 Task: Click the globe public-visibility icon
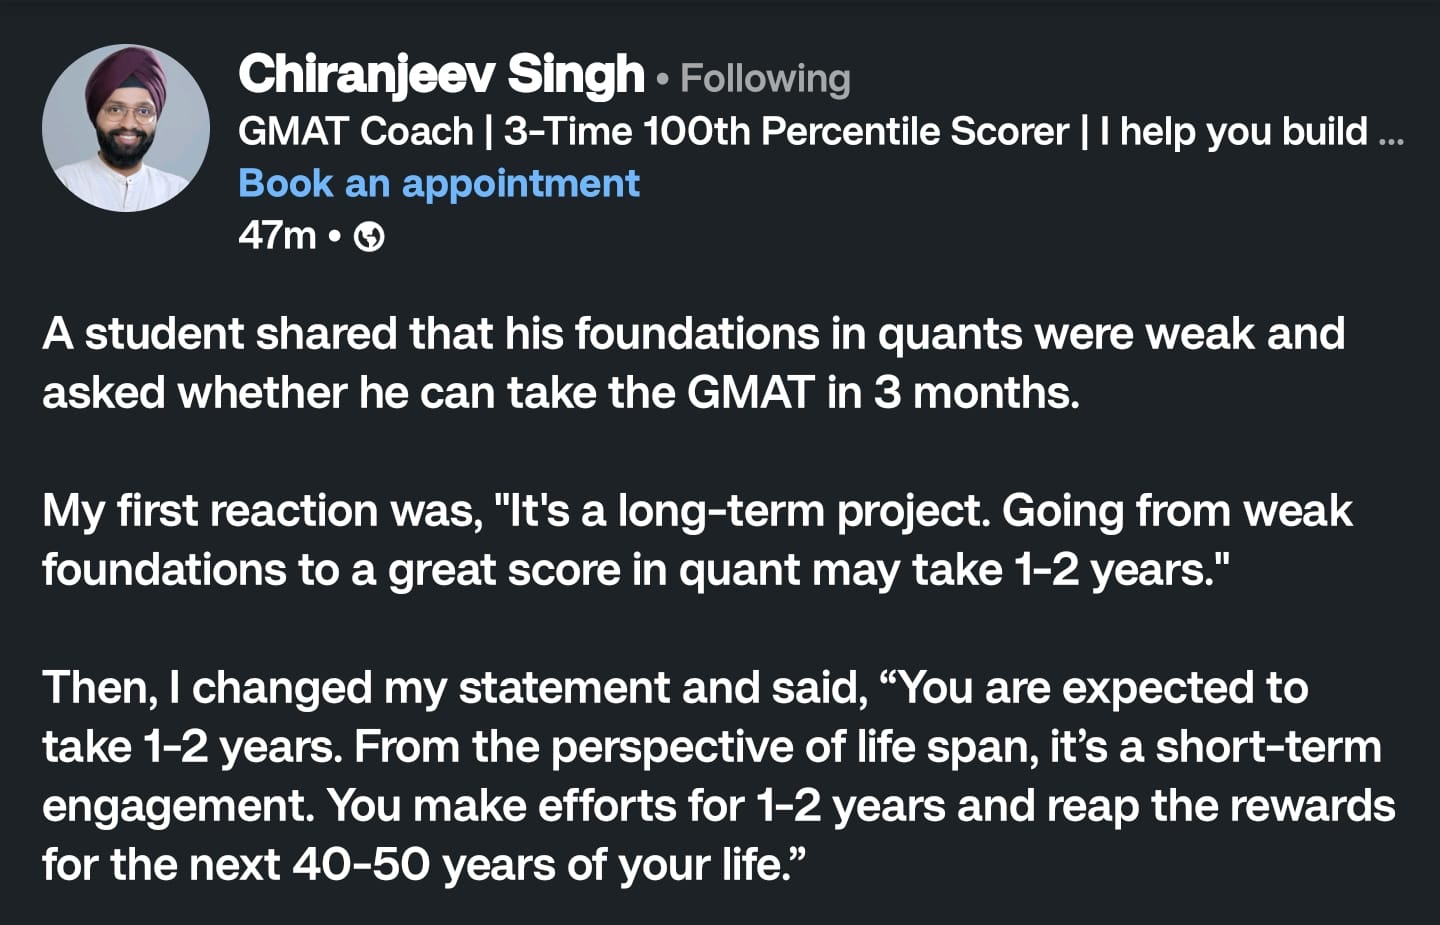coord(369,237)
